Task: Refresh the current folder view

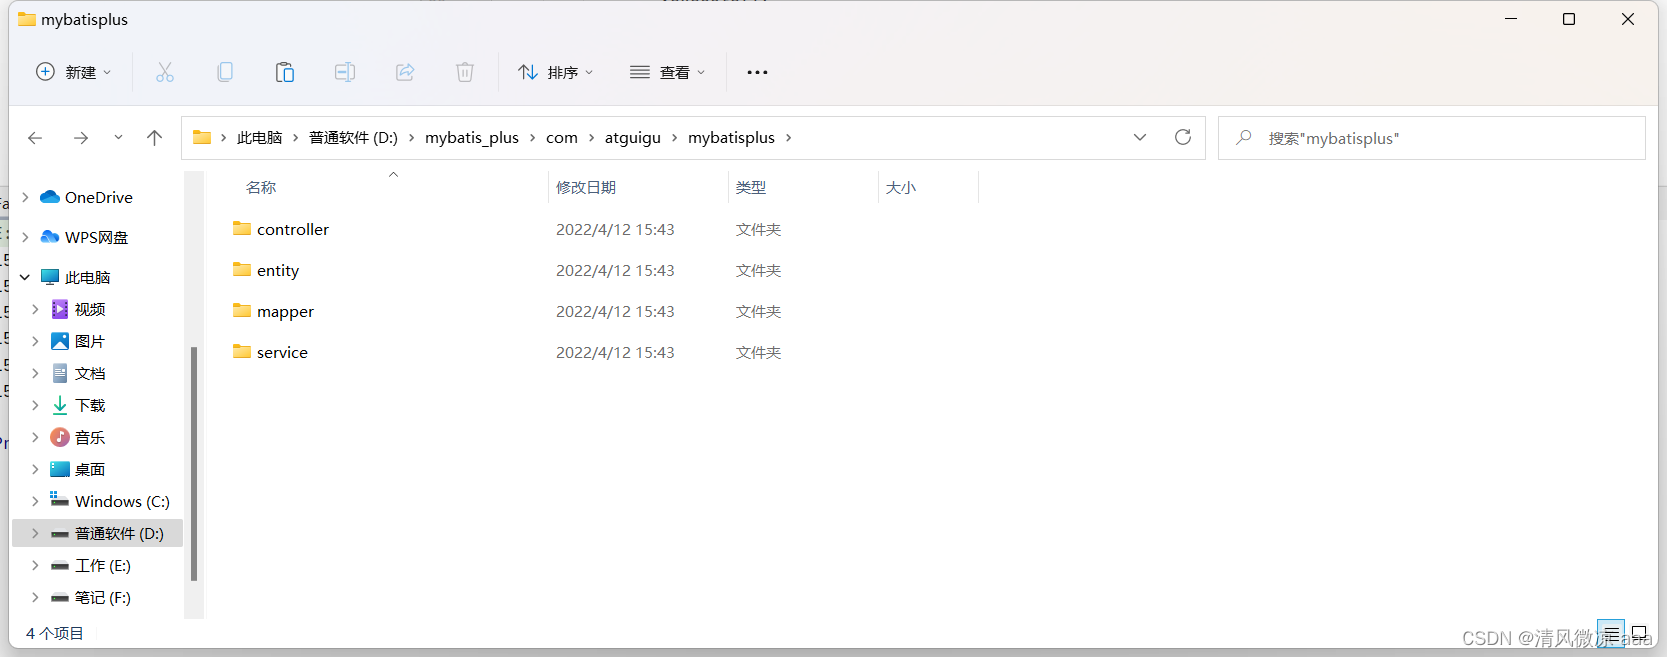Action: click(1183, 137)
